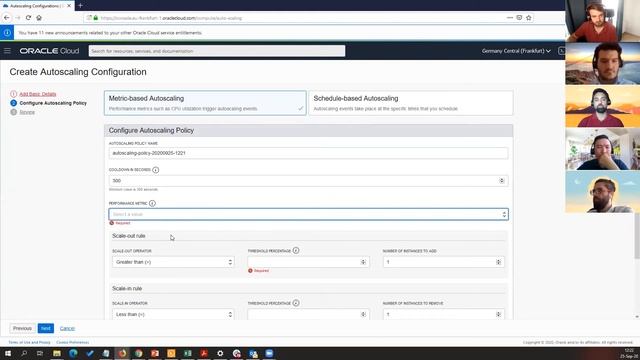
Task: Show info for Scale-out Threshold Percentage
Action: pyautogui.click(x=296, y=250)
